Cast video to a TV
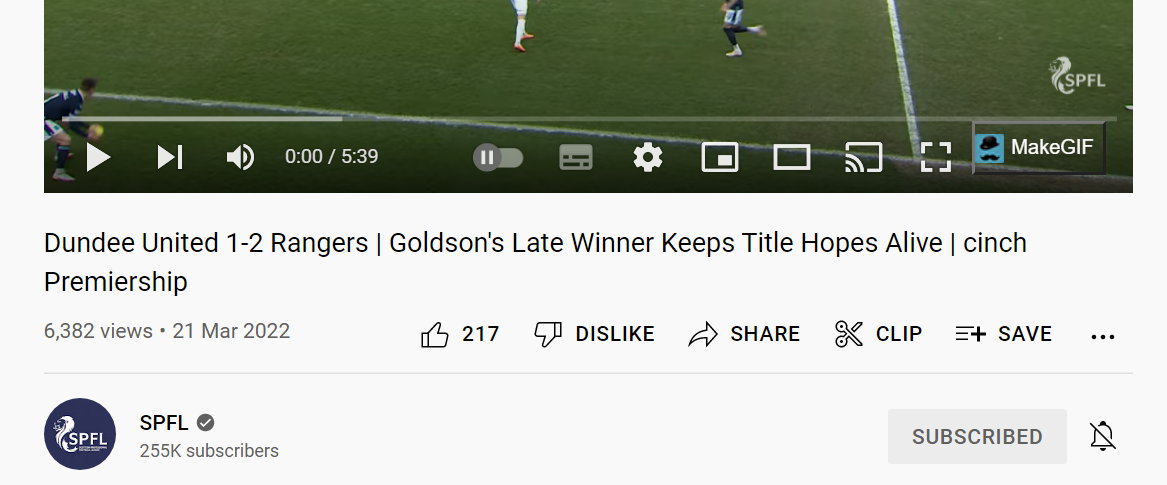Screen dimensions: 1167x485 pyautogui.click(x=863, y=158)
